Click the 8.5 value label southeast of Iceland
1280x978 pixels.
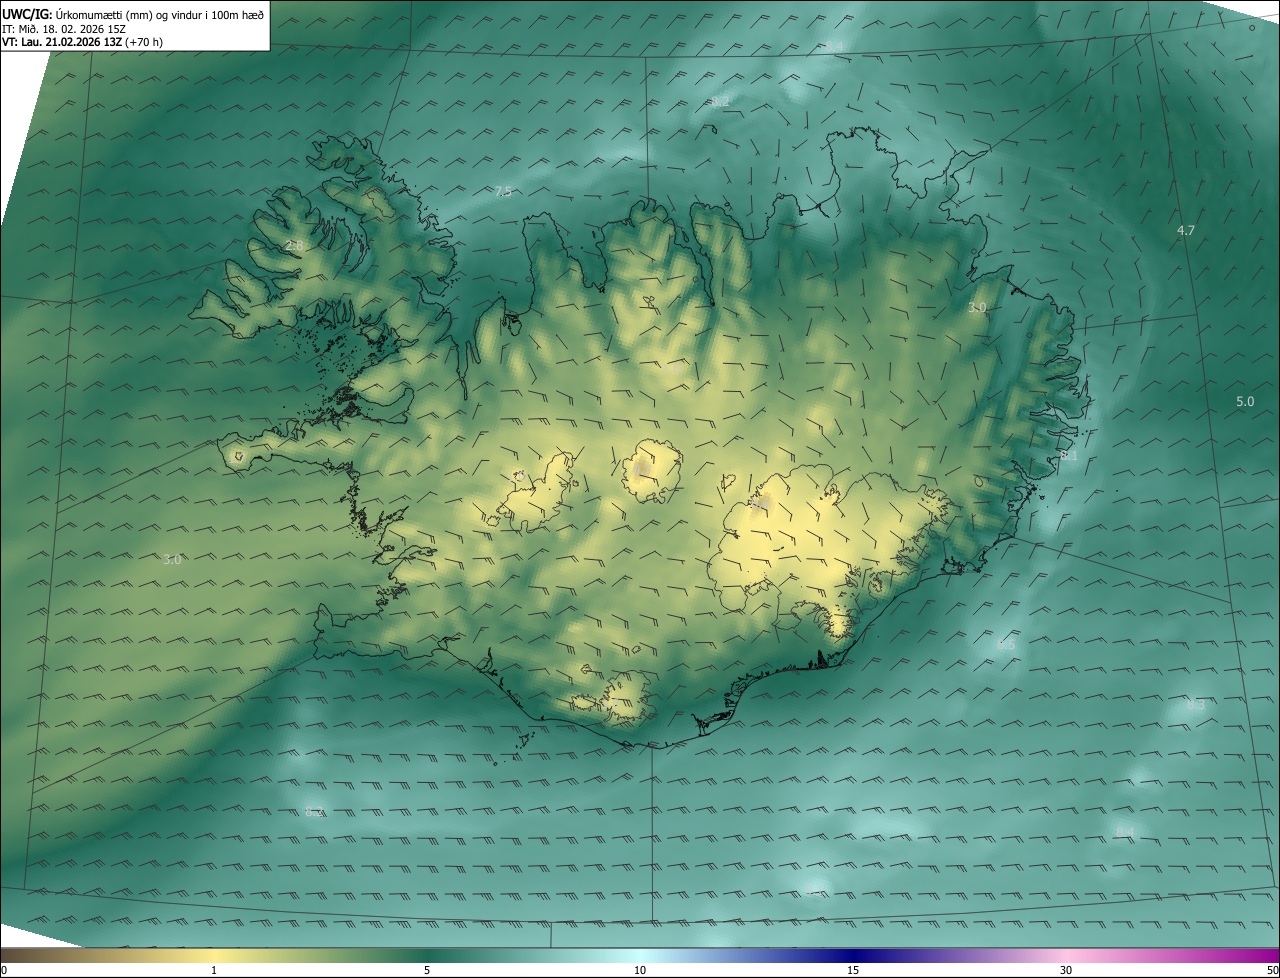tap(1006, 645)
